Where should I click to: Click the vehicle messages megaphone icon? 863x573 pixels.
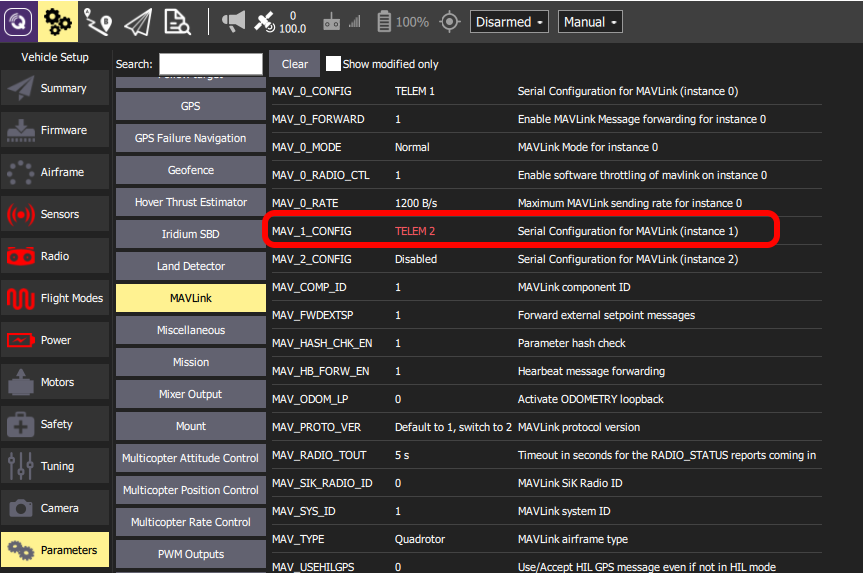(x=233, y=21)
